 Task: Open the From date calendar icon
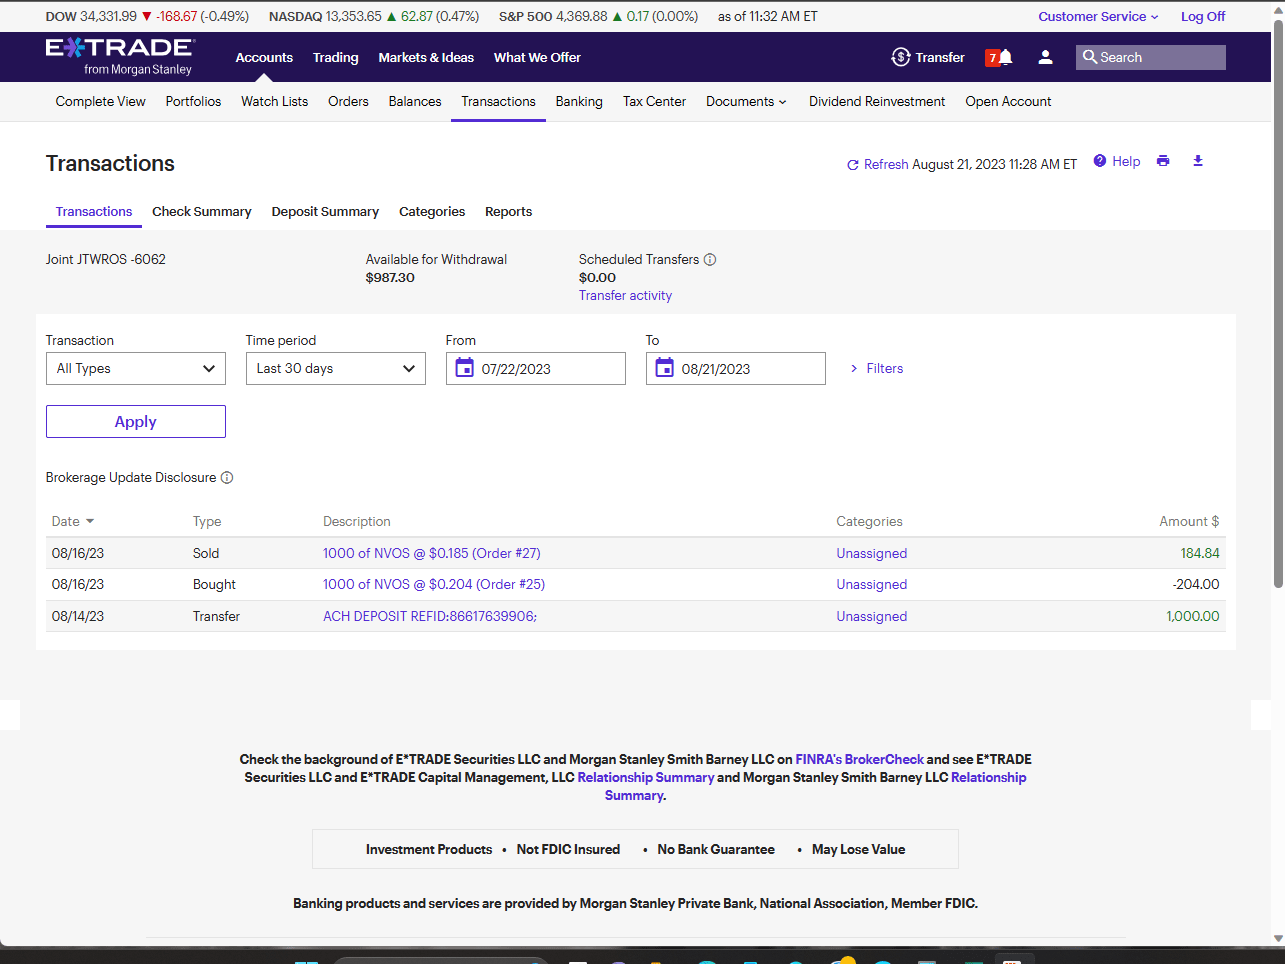click(x=464, y=368)
